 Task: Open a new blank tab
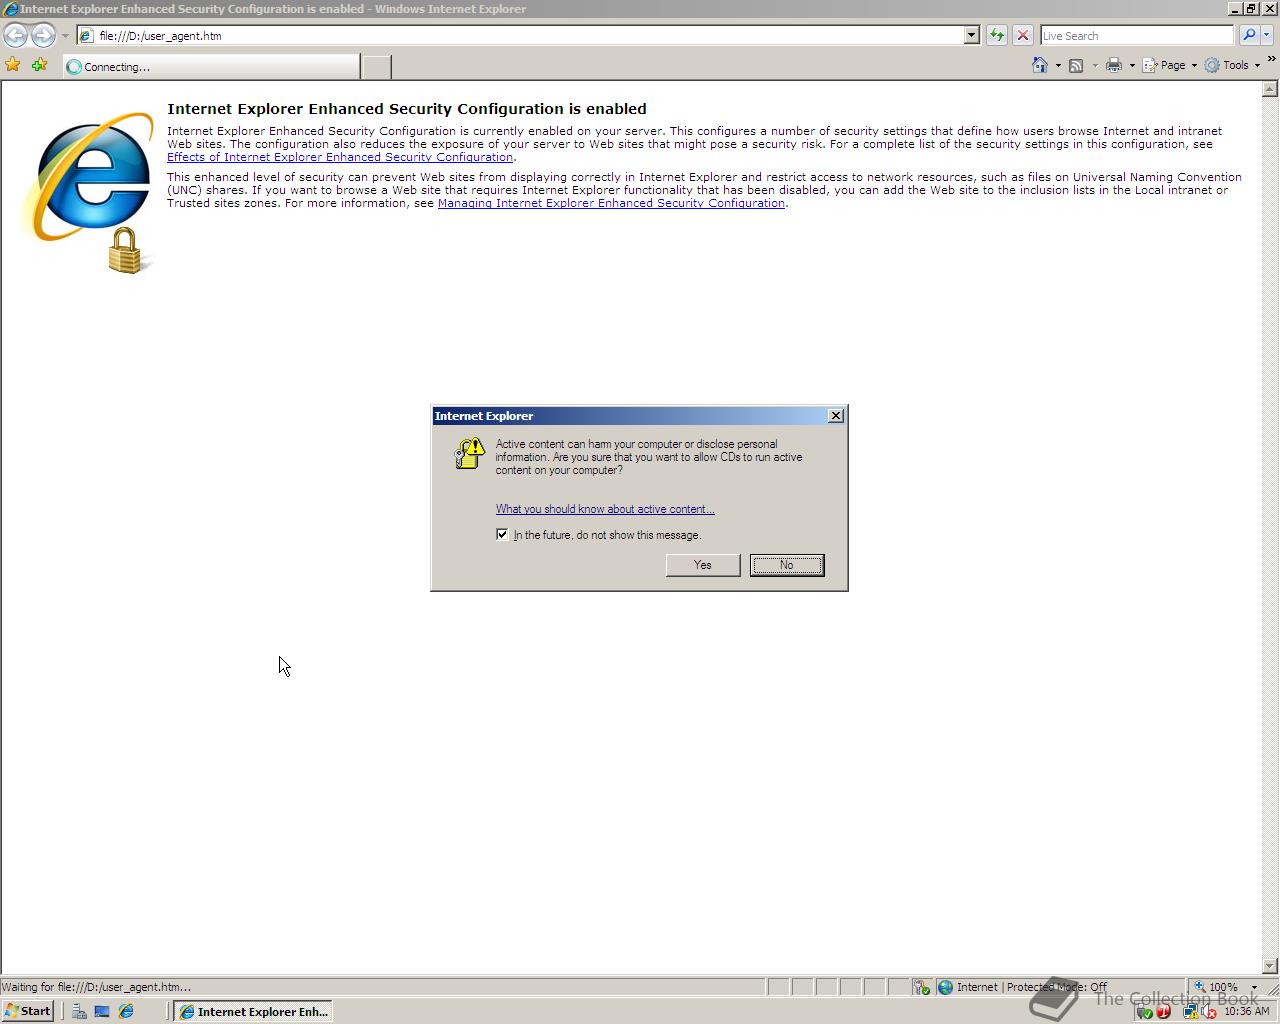click(x=376, y=67)
